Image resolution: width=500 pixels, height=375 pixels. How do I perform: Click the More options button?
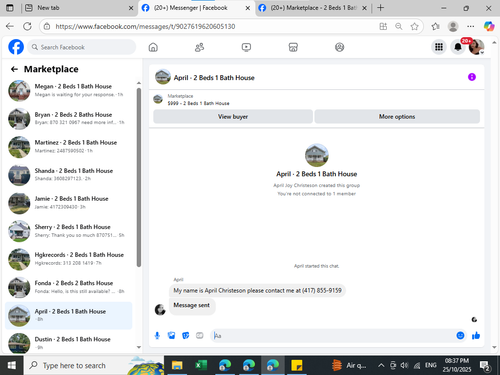tap(397, 116)
